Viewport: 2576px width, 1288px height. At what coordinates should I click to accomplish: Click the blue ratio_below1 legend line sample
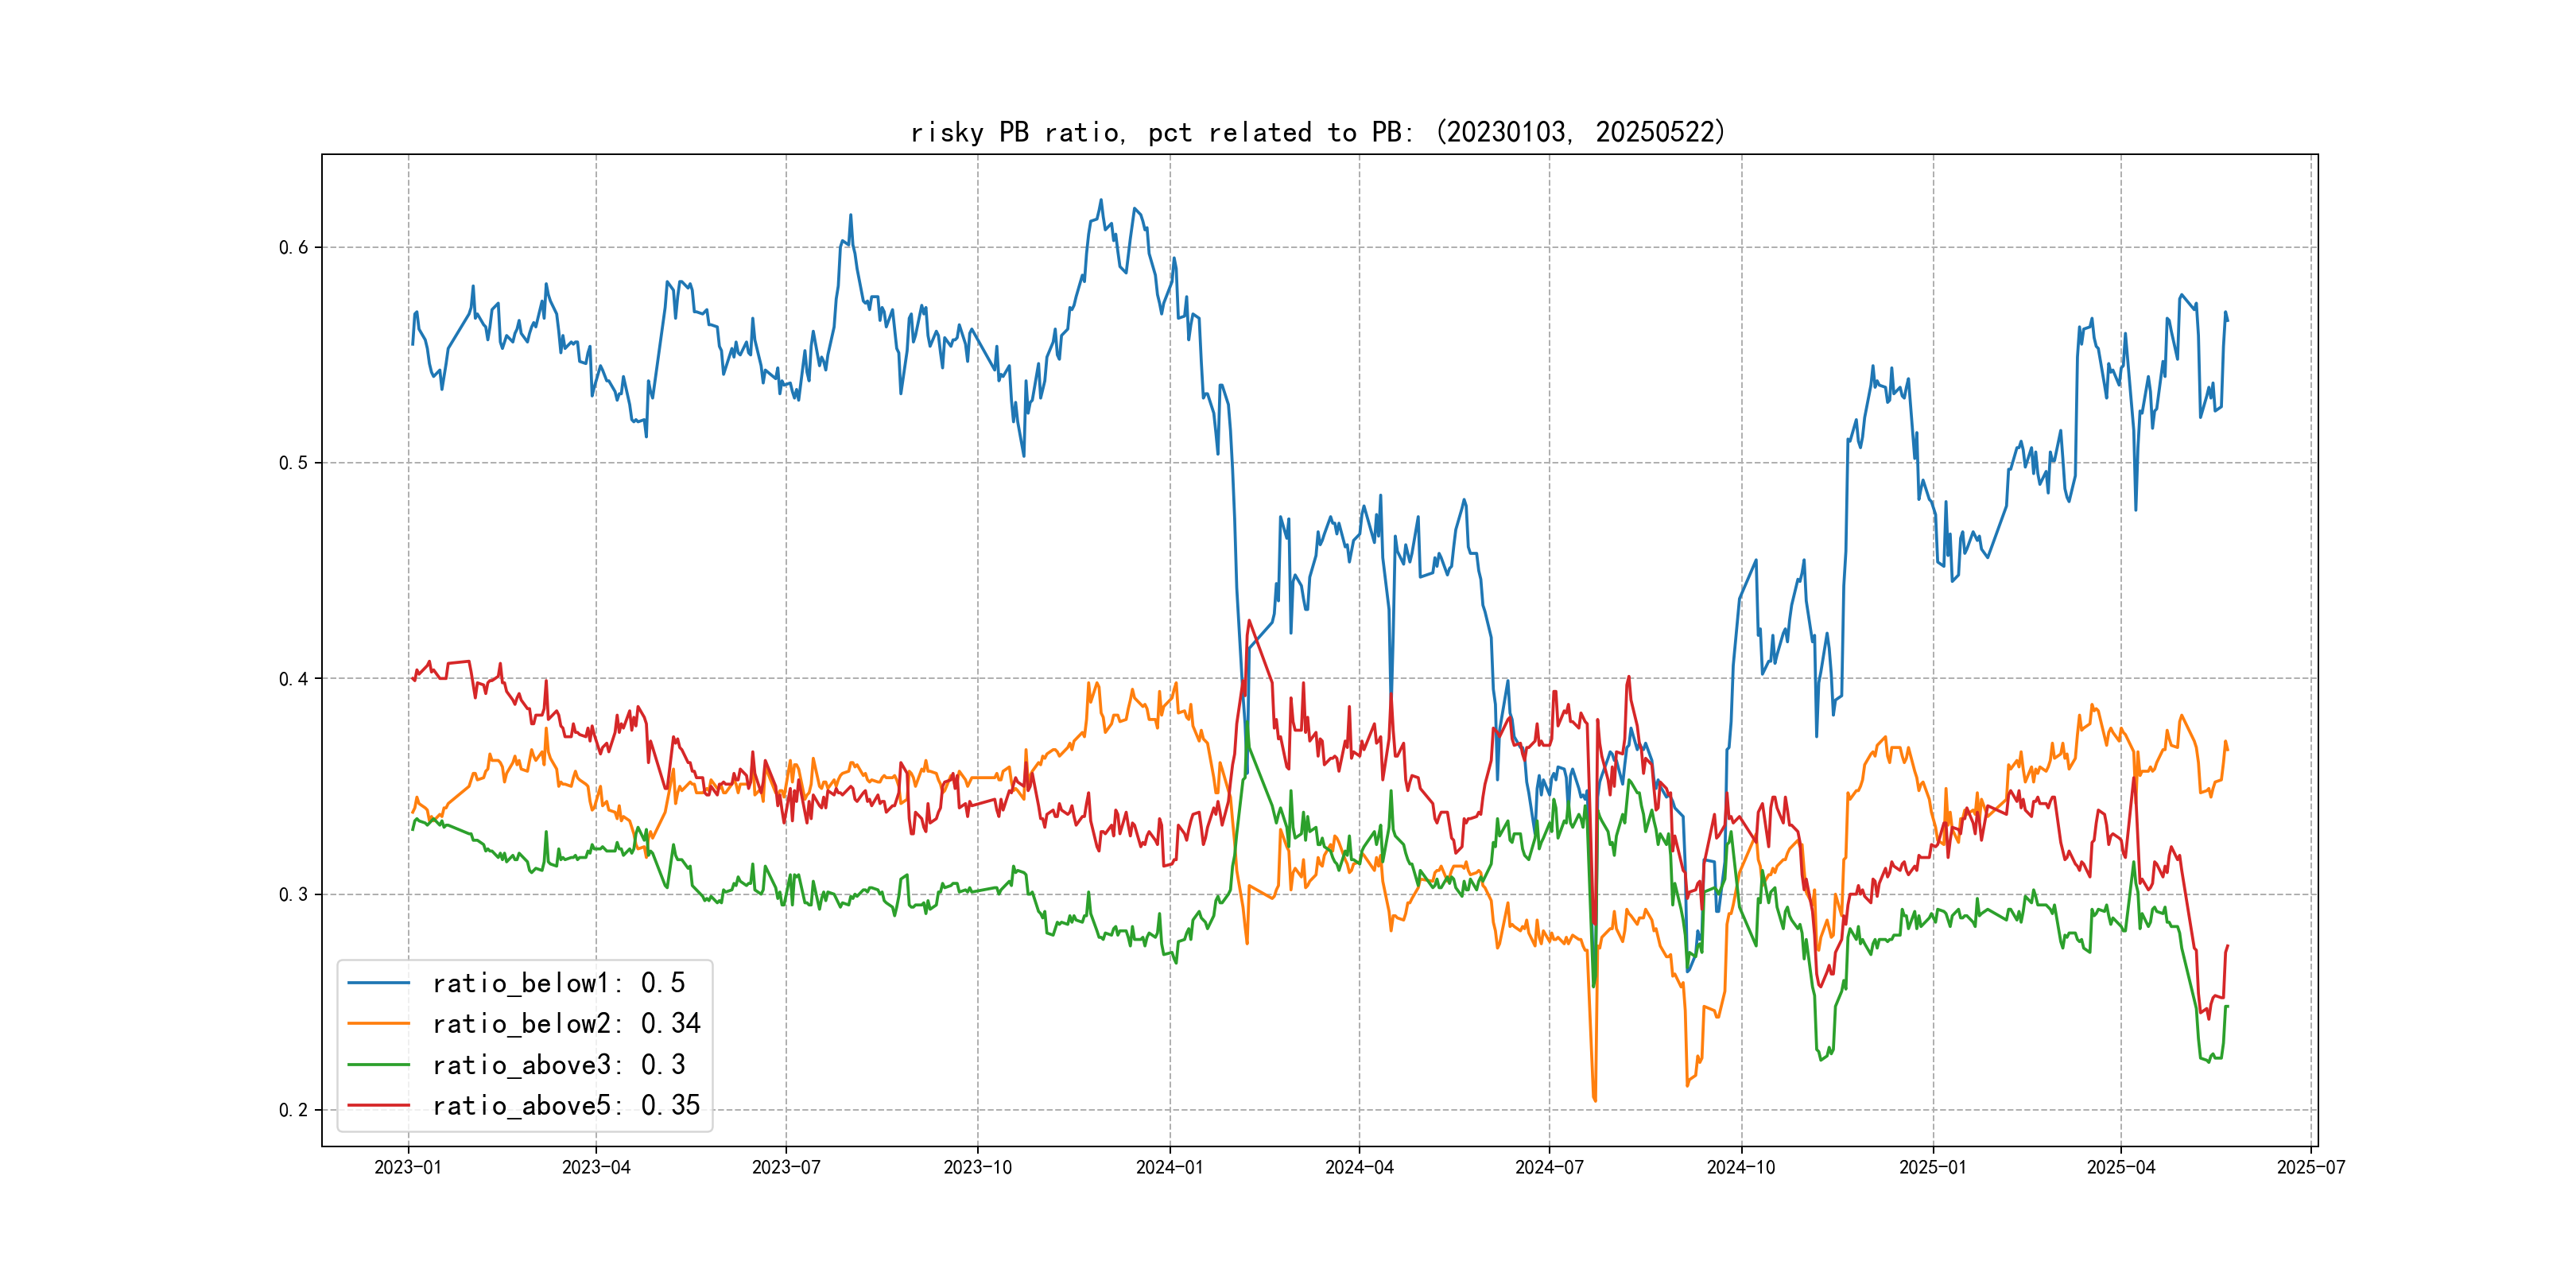pos(378,983)
